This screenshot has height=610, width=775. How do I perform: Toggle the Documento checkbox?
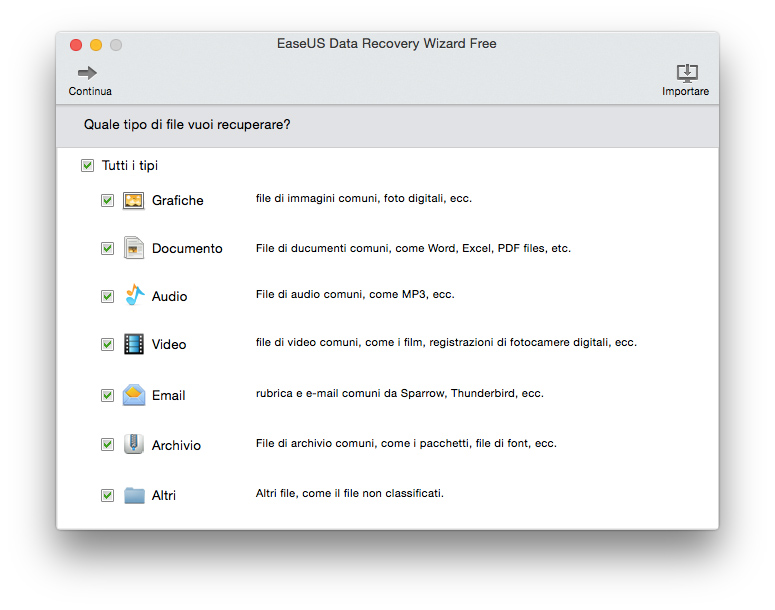coord(107,248)
